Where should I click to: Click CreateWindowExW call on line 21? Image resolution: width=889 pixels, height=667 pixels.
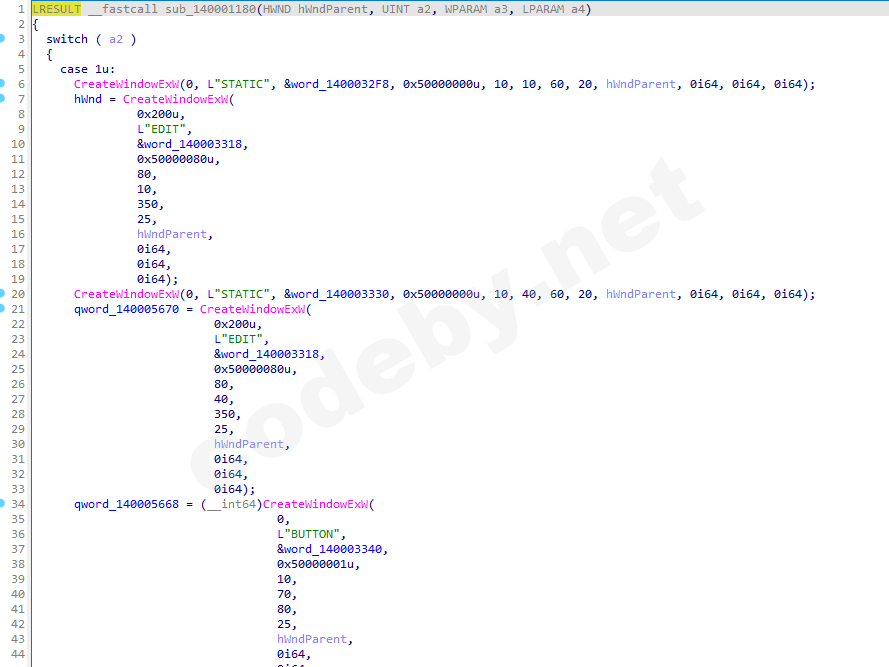pos(252,309)
